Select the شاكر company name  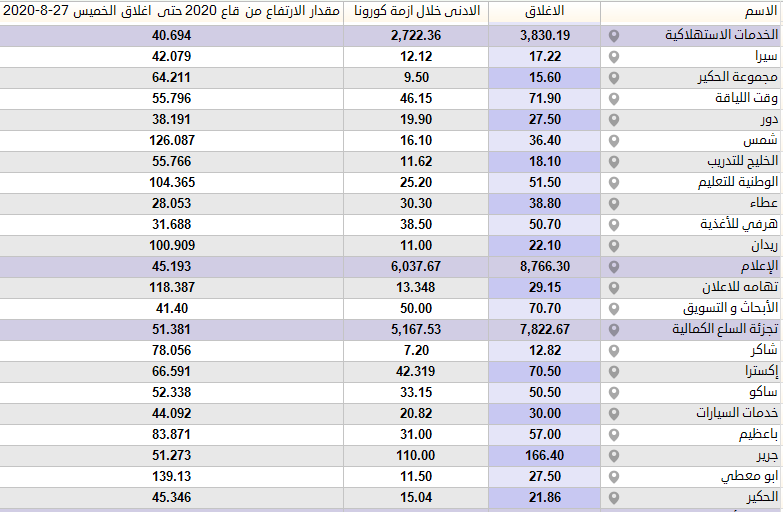click(764, 350)
